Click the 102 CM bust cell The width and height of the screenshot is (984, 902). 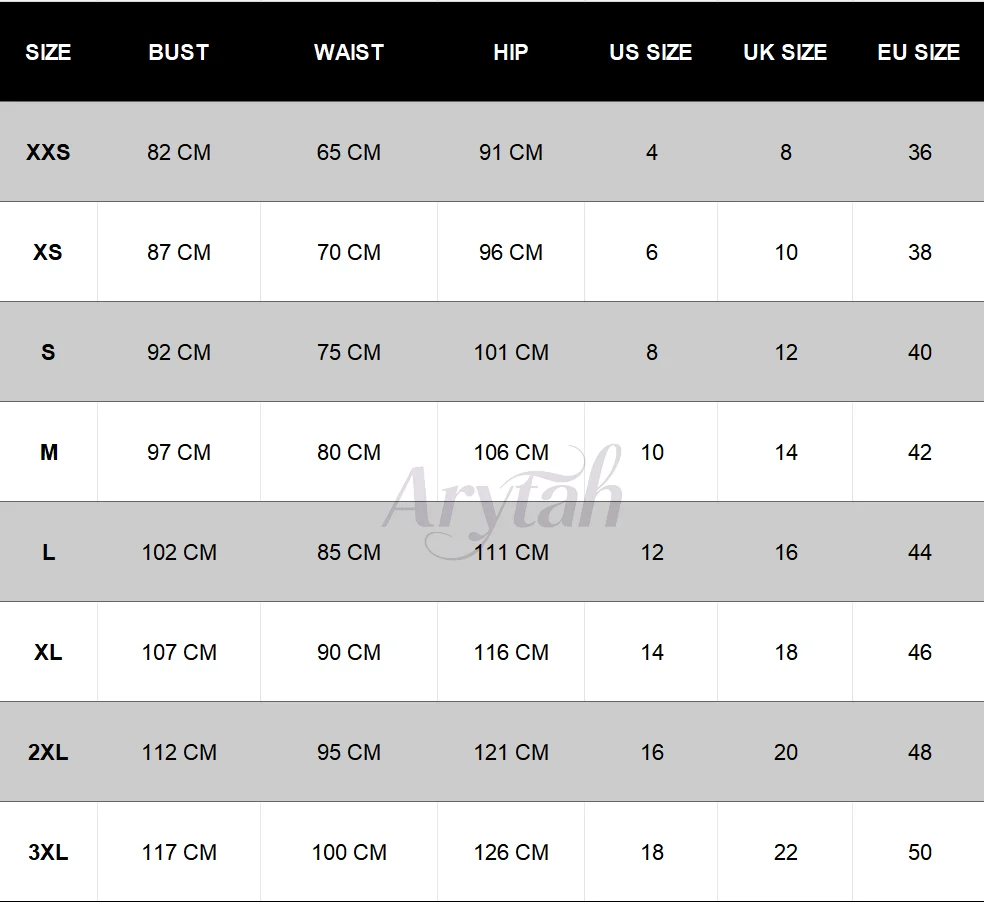(179, 553)
